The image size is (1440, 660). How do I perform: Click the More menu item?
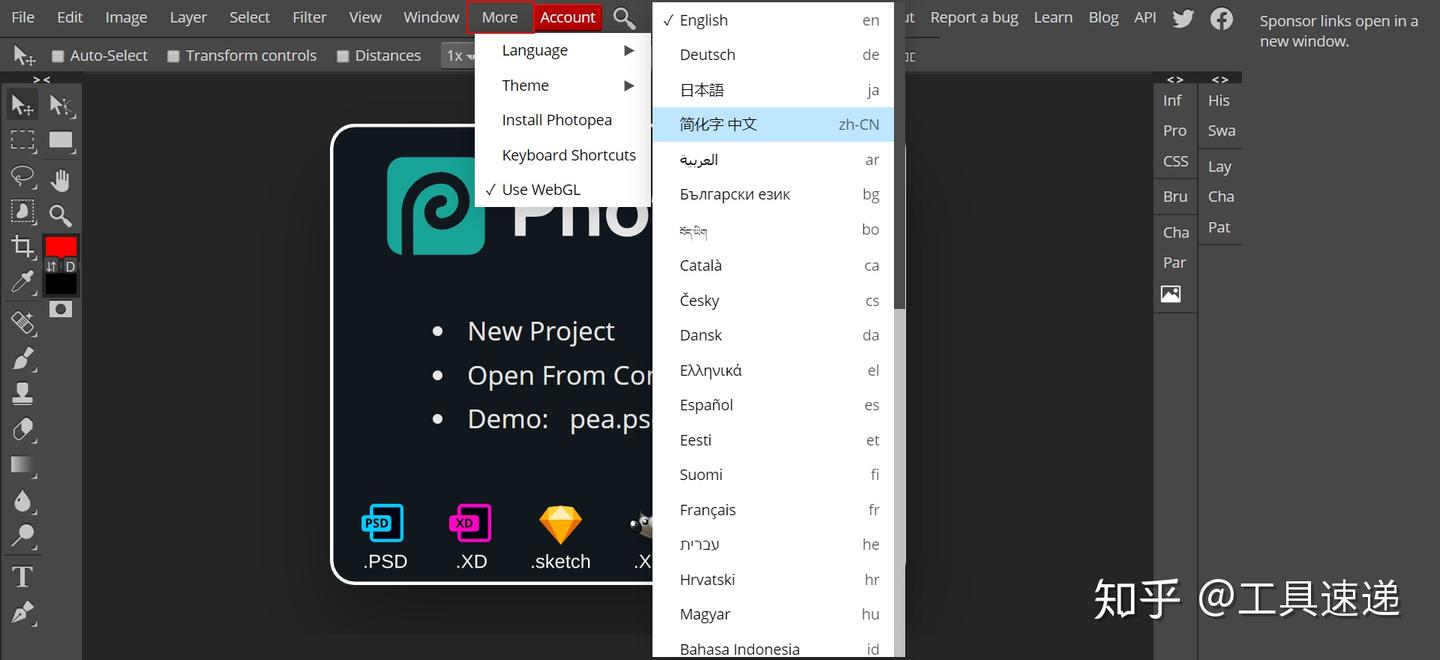pos(500,17)
